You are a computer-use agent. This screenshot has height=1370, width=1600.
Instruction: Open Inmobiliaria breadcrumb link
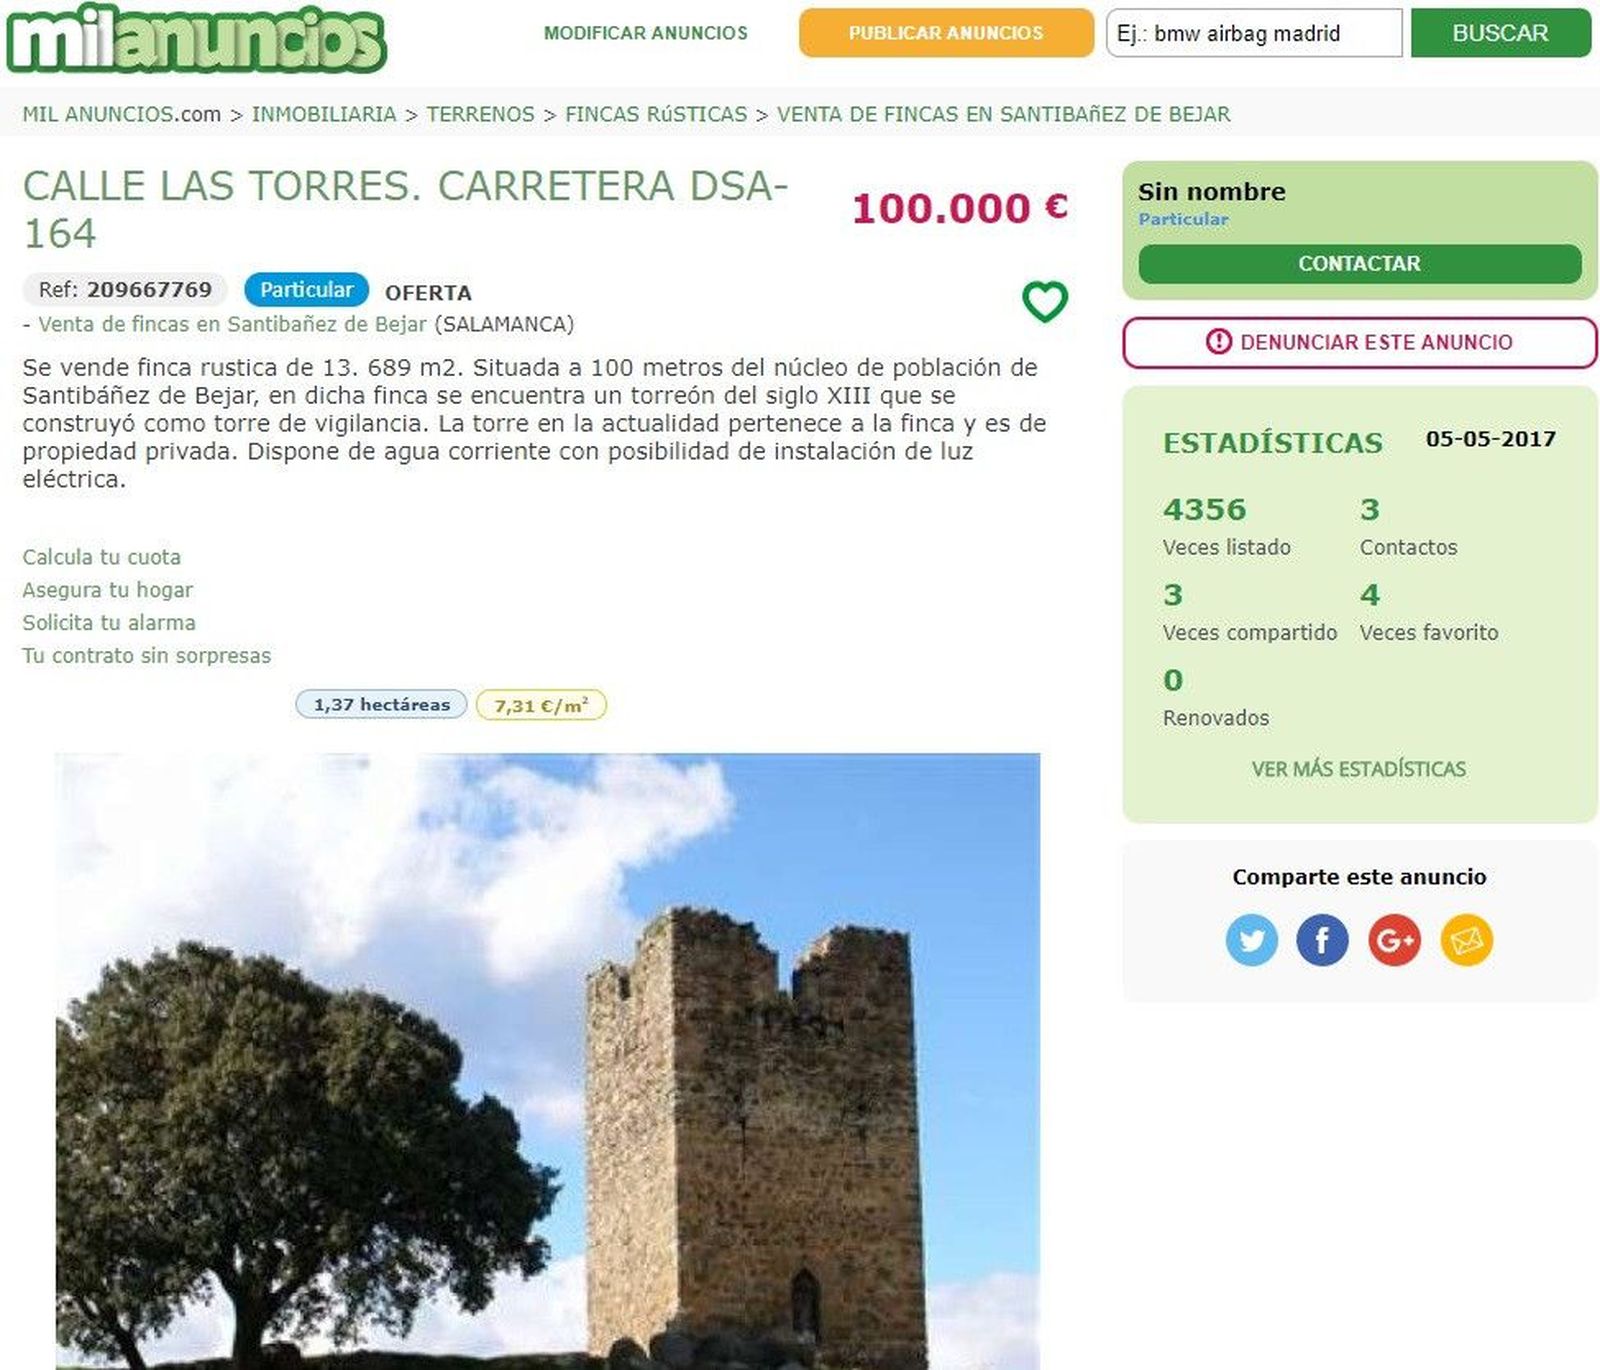coord(324,114)
